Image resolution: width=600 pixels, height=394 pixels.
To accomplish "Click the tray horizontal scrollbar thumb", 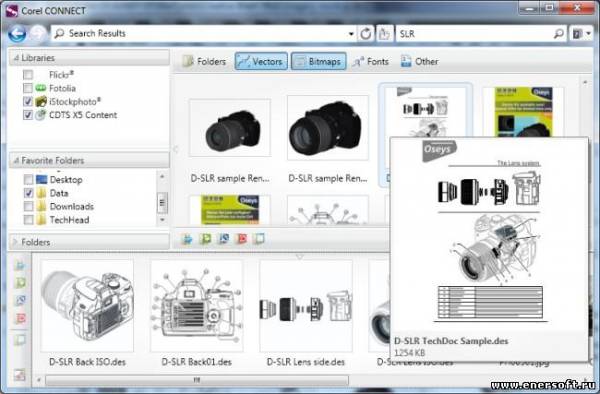I will click(197, 380).
